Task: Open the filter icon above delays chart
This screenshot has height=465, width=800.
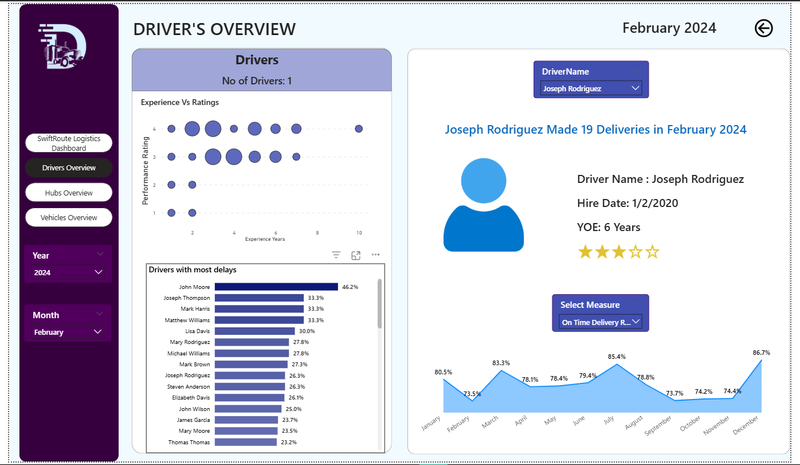Action: pos(336,255)
